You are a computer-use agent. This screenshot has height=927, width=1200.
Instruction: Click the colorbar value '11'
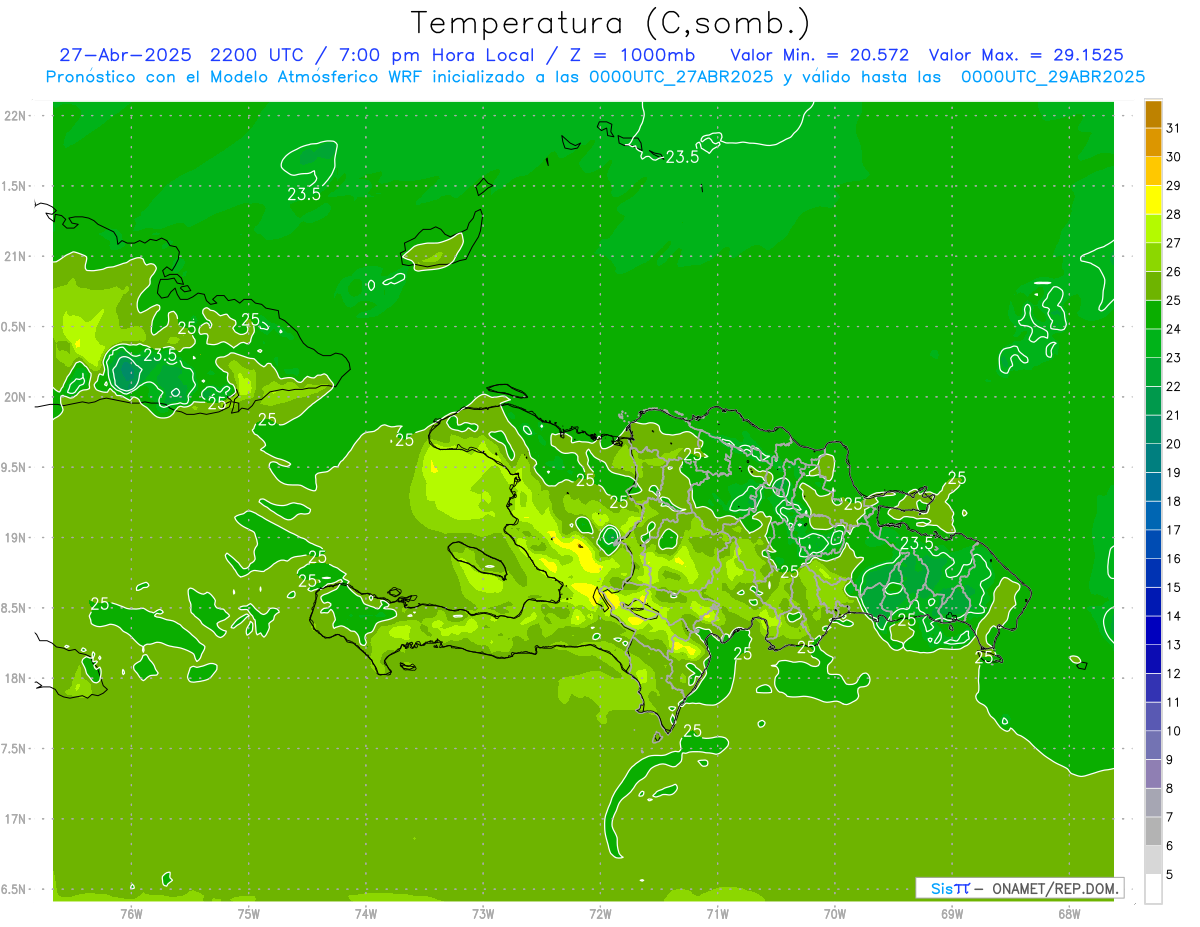click(x=1174, y=702)
